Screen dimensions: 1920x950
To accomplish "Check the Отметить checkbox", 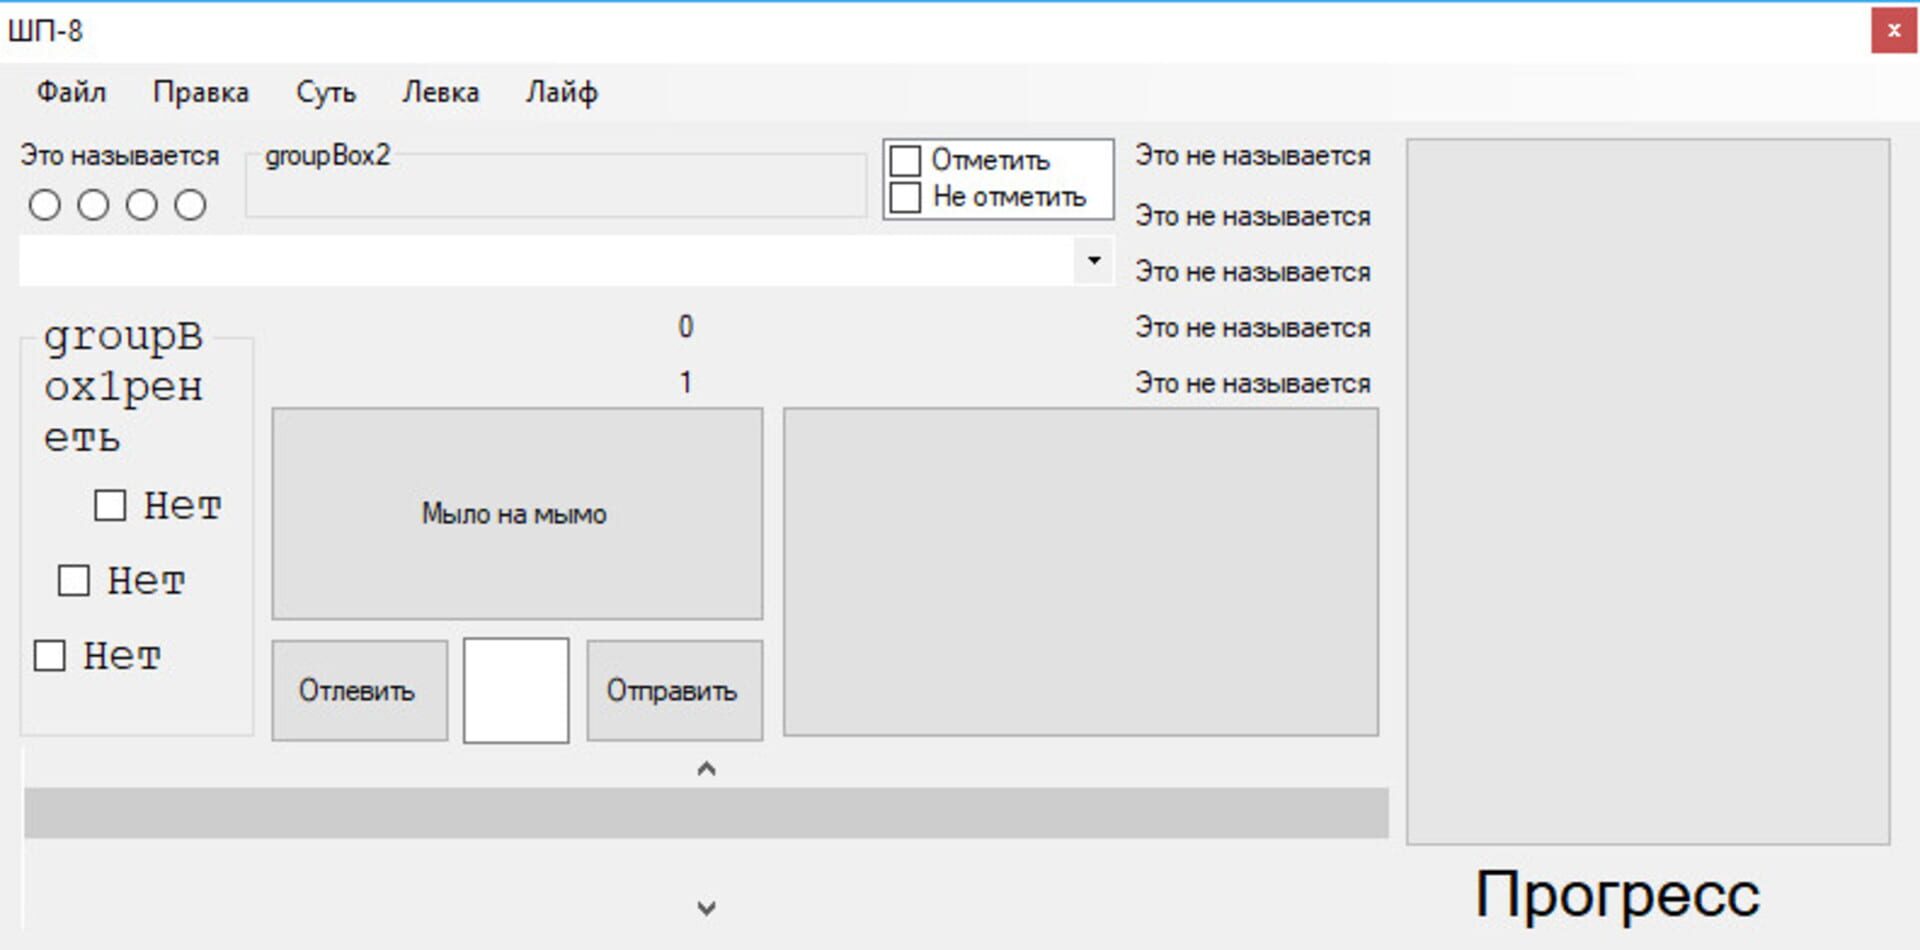I will pos(906,158).
